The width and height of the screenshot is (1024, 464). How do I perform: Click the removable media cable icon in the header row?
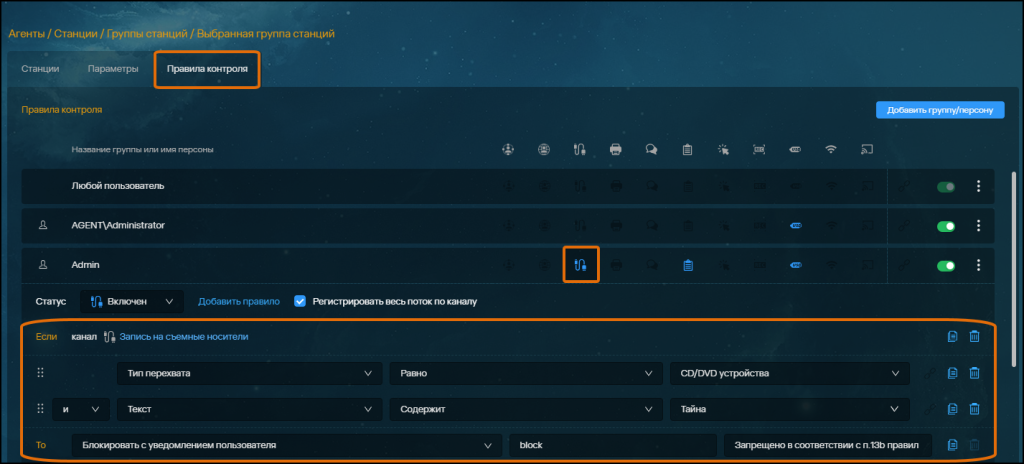[x=579, y=149]
